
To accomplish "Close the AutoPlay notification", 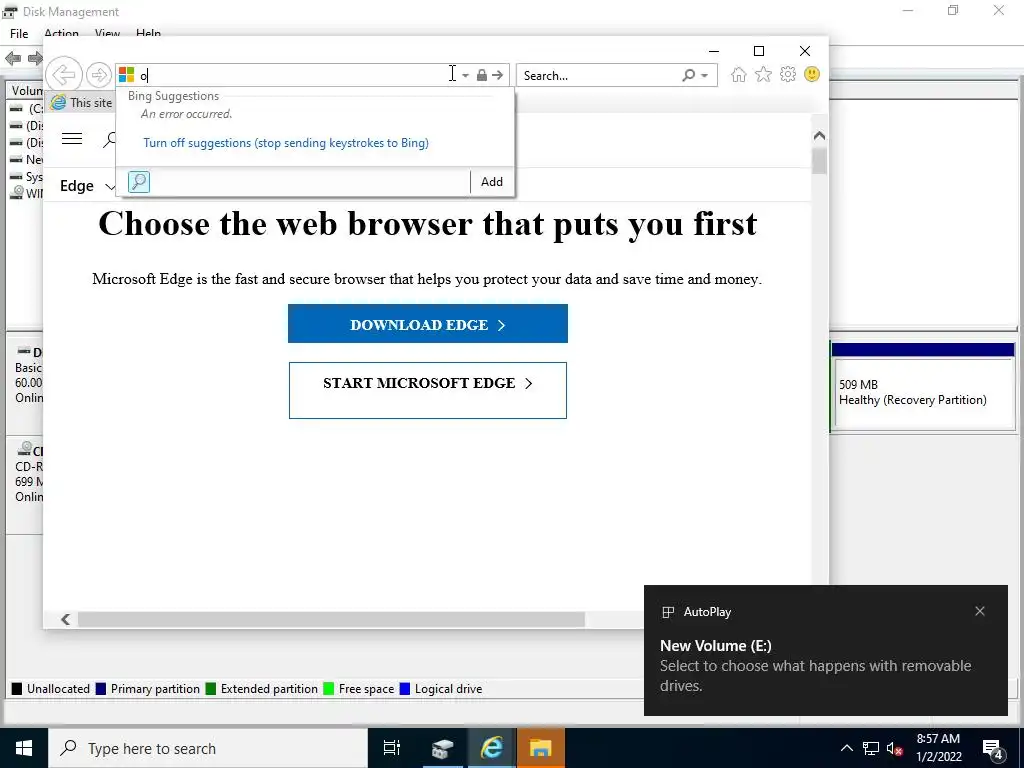I will pos(980,611).
